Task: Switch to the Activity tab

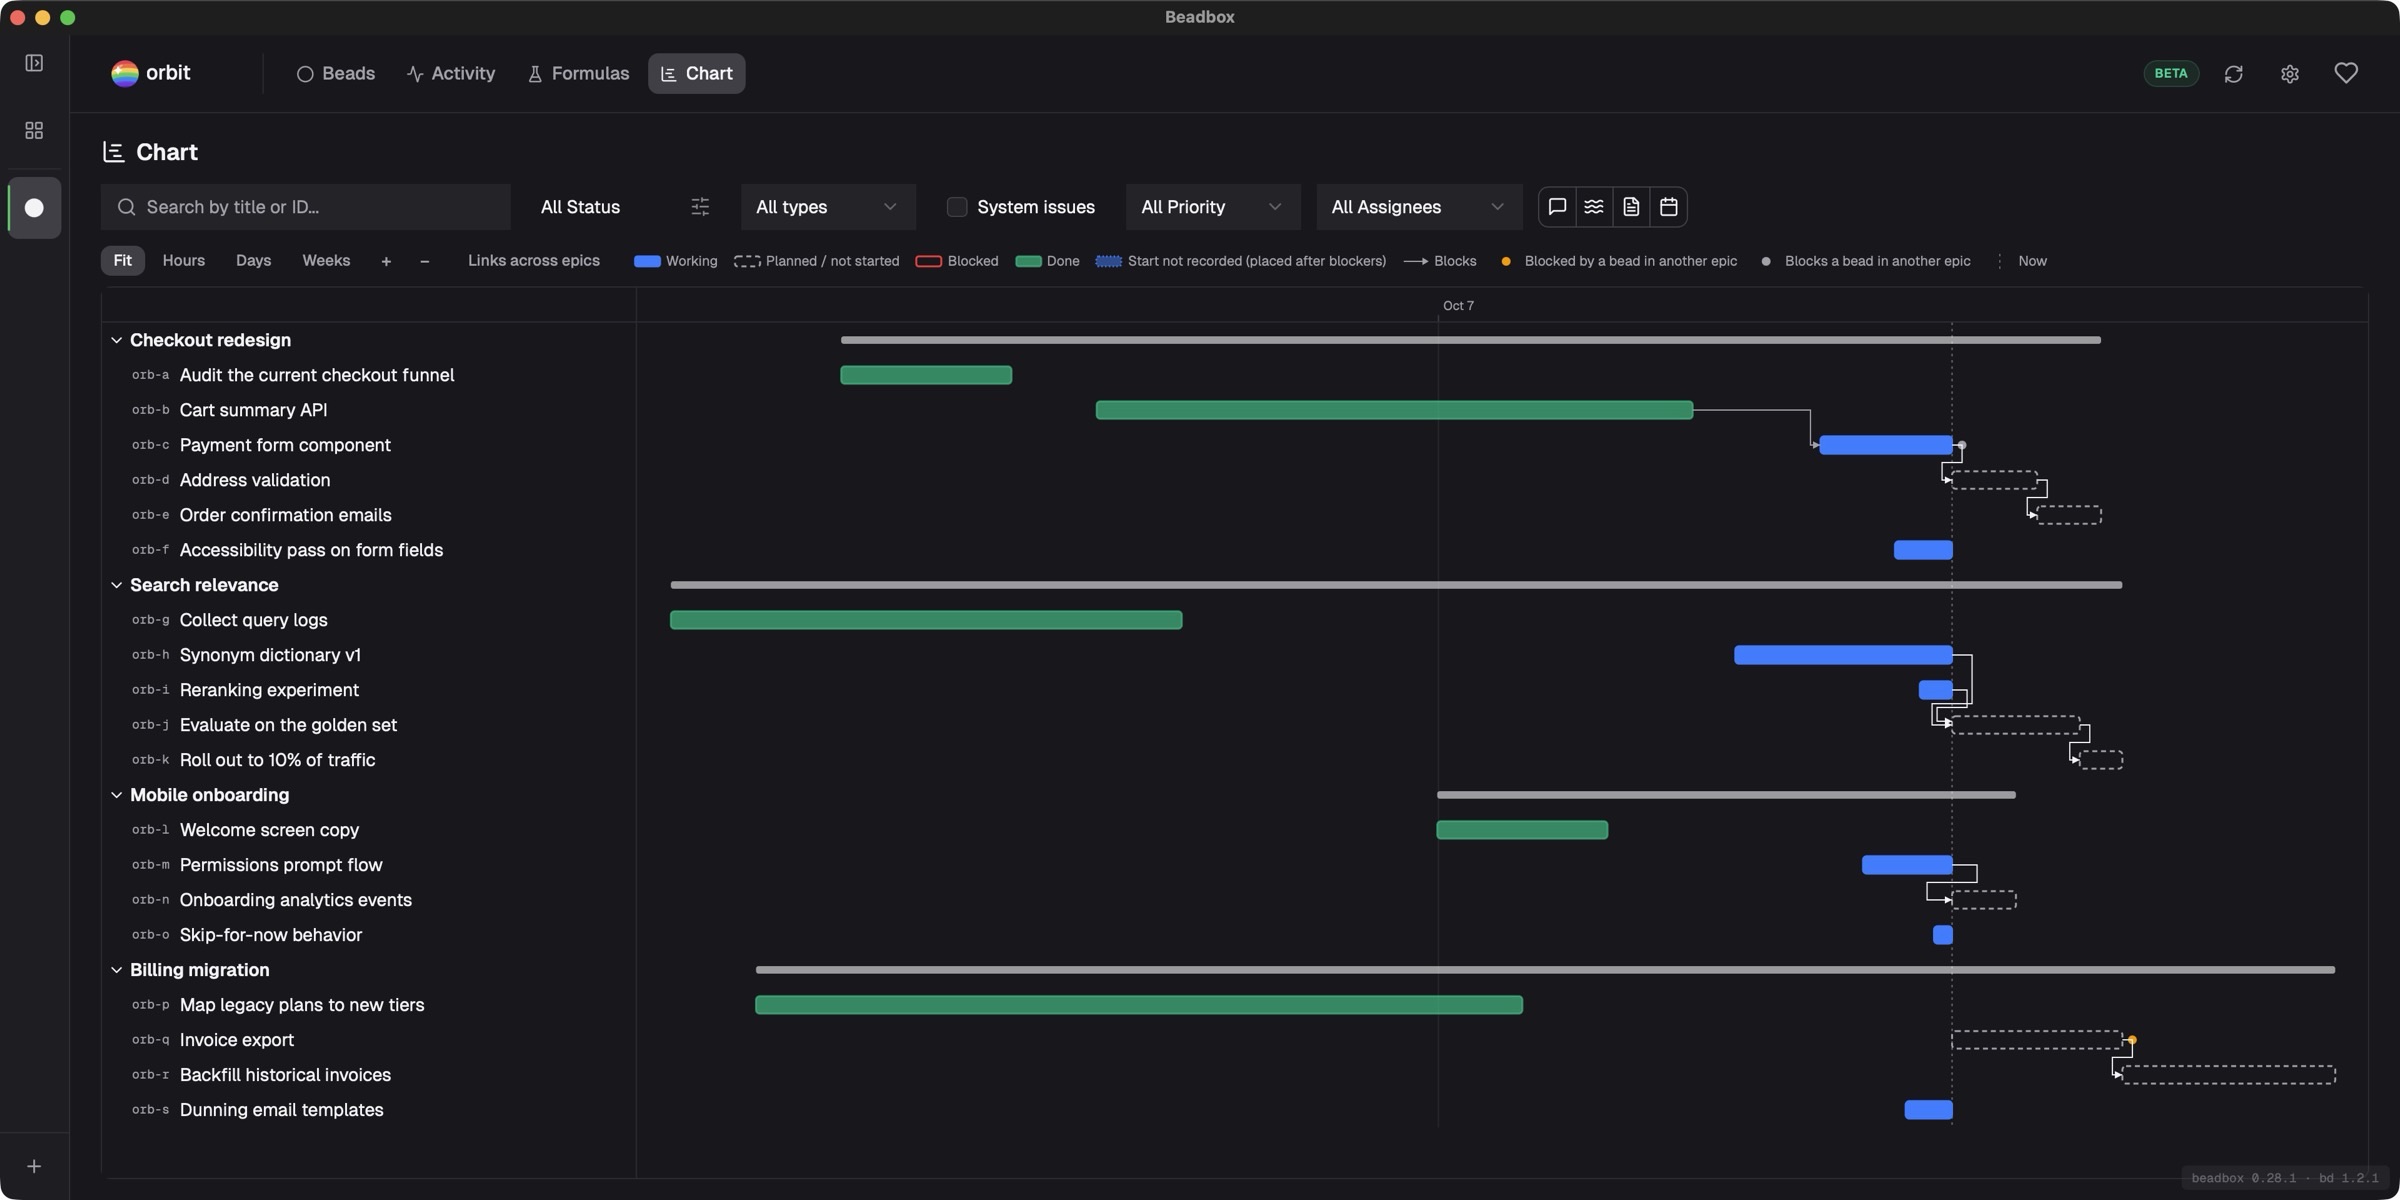Action: point(451,74)
